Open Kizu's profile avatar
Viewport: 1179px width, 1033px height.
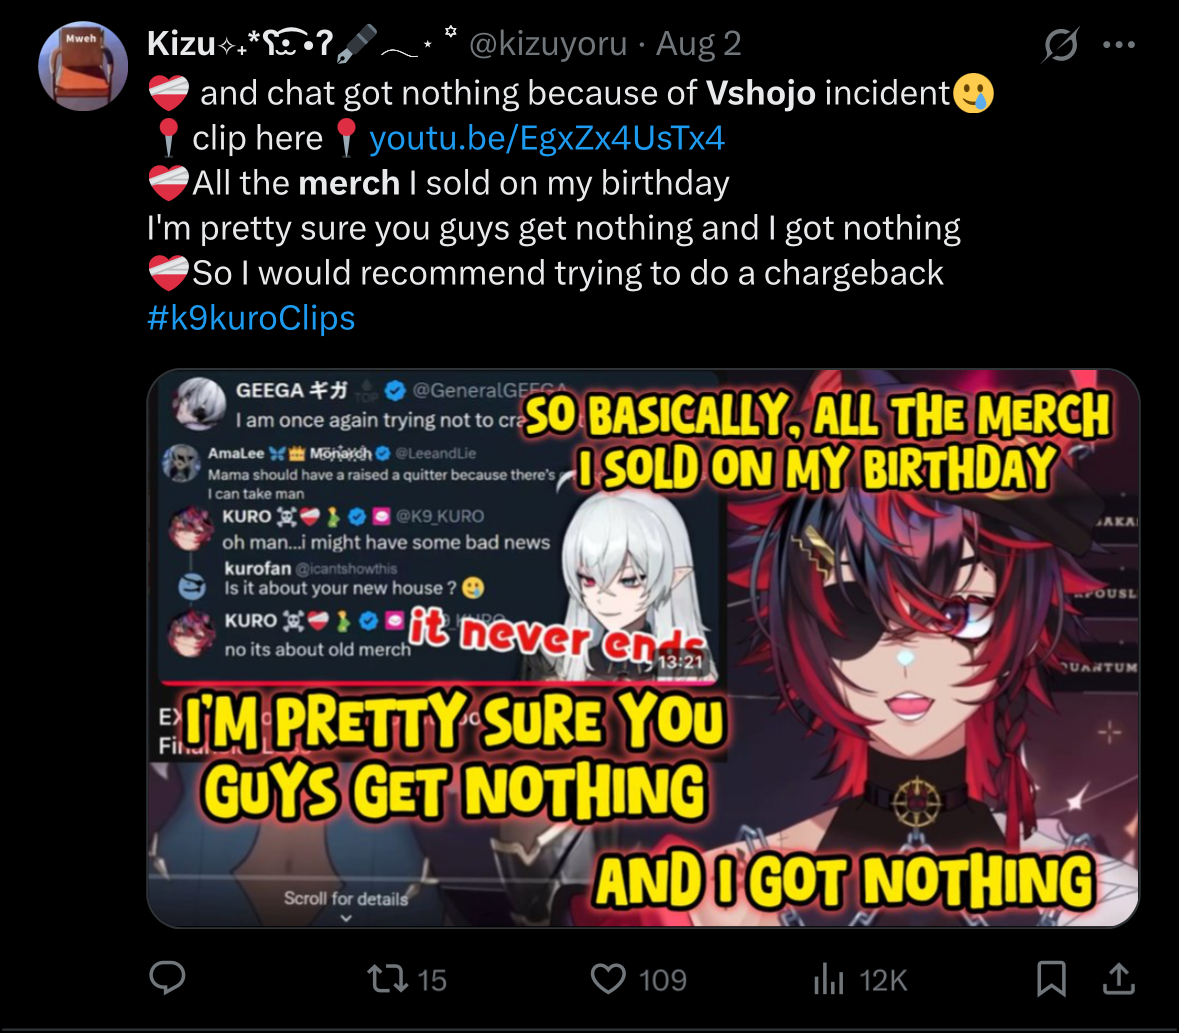coord(83,66)
